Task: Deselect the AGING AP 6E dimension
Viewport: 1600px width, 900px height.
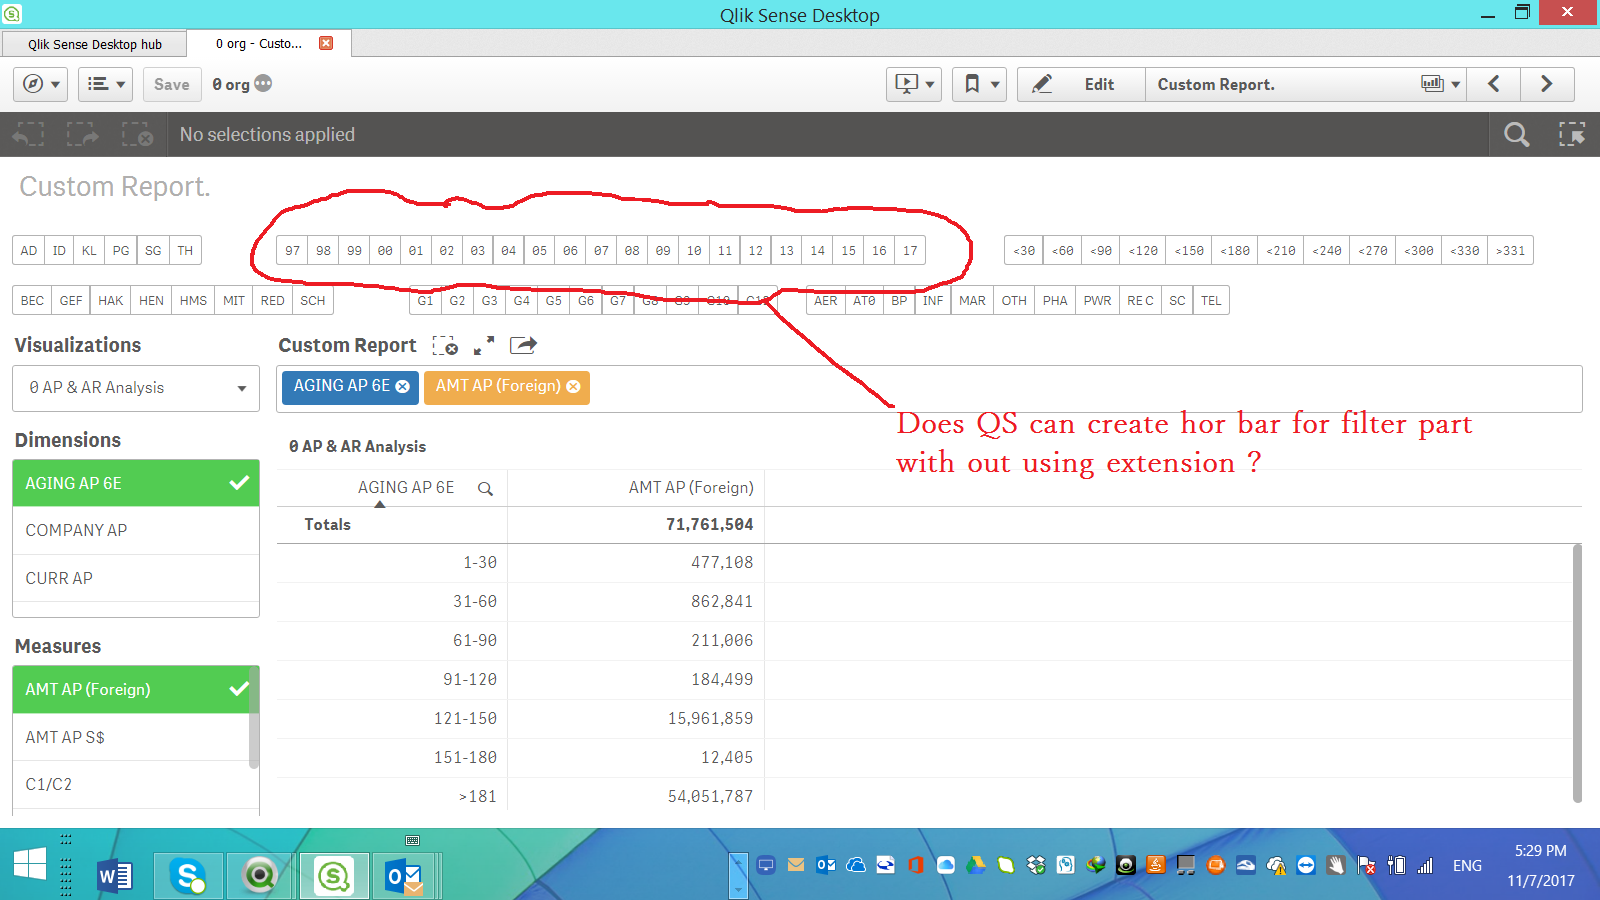Action: tap(136, 483)
